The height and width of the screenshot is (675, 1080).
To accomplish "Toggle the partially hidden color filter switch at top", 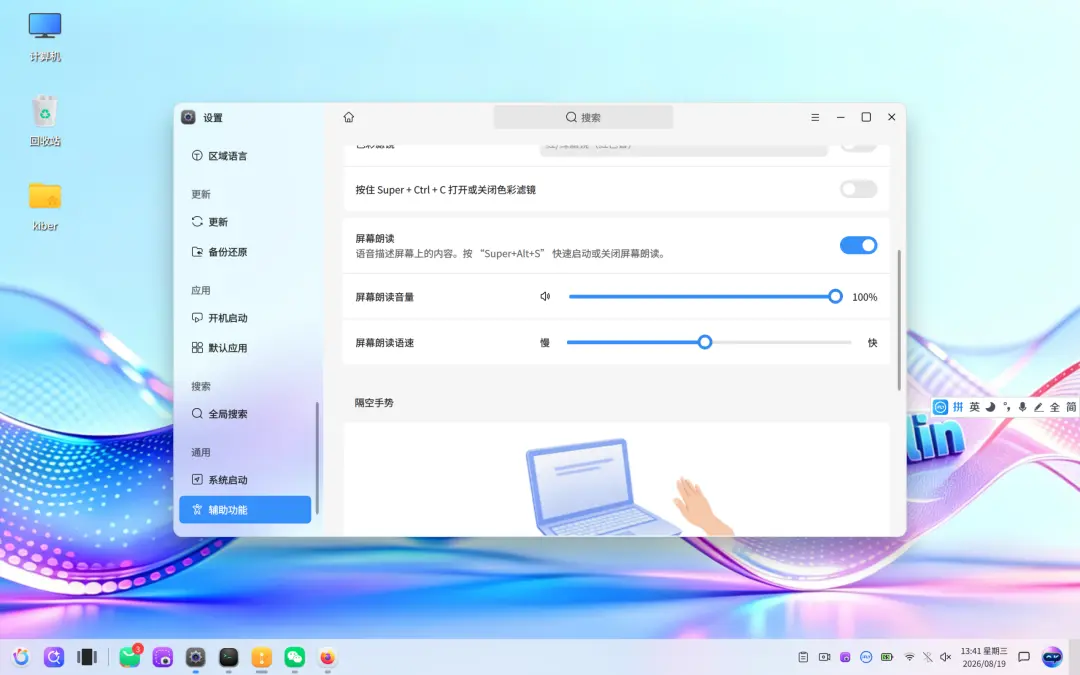I will click(858, 146).
